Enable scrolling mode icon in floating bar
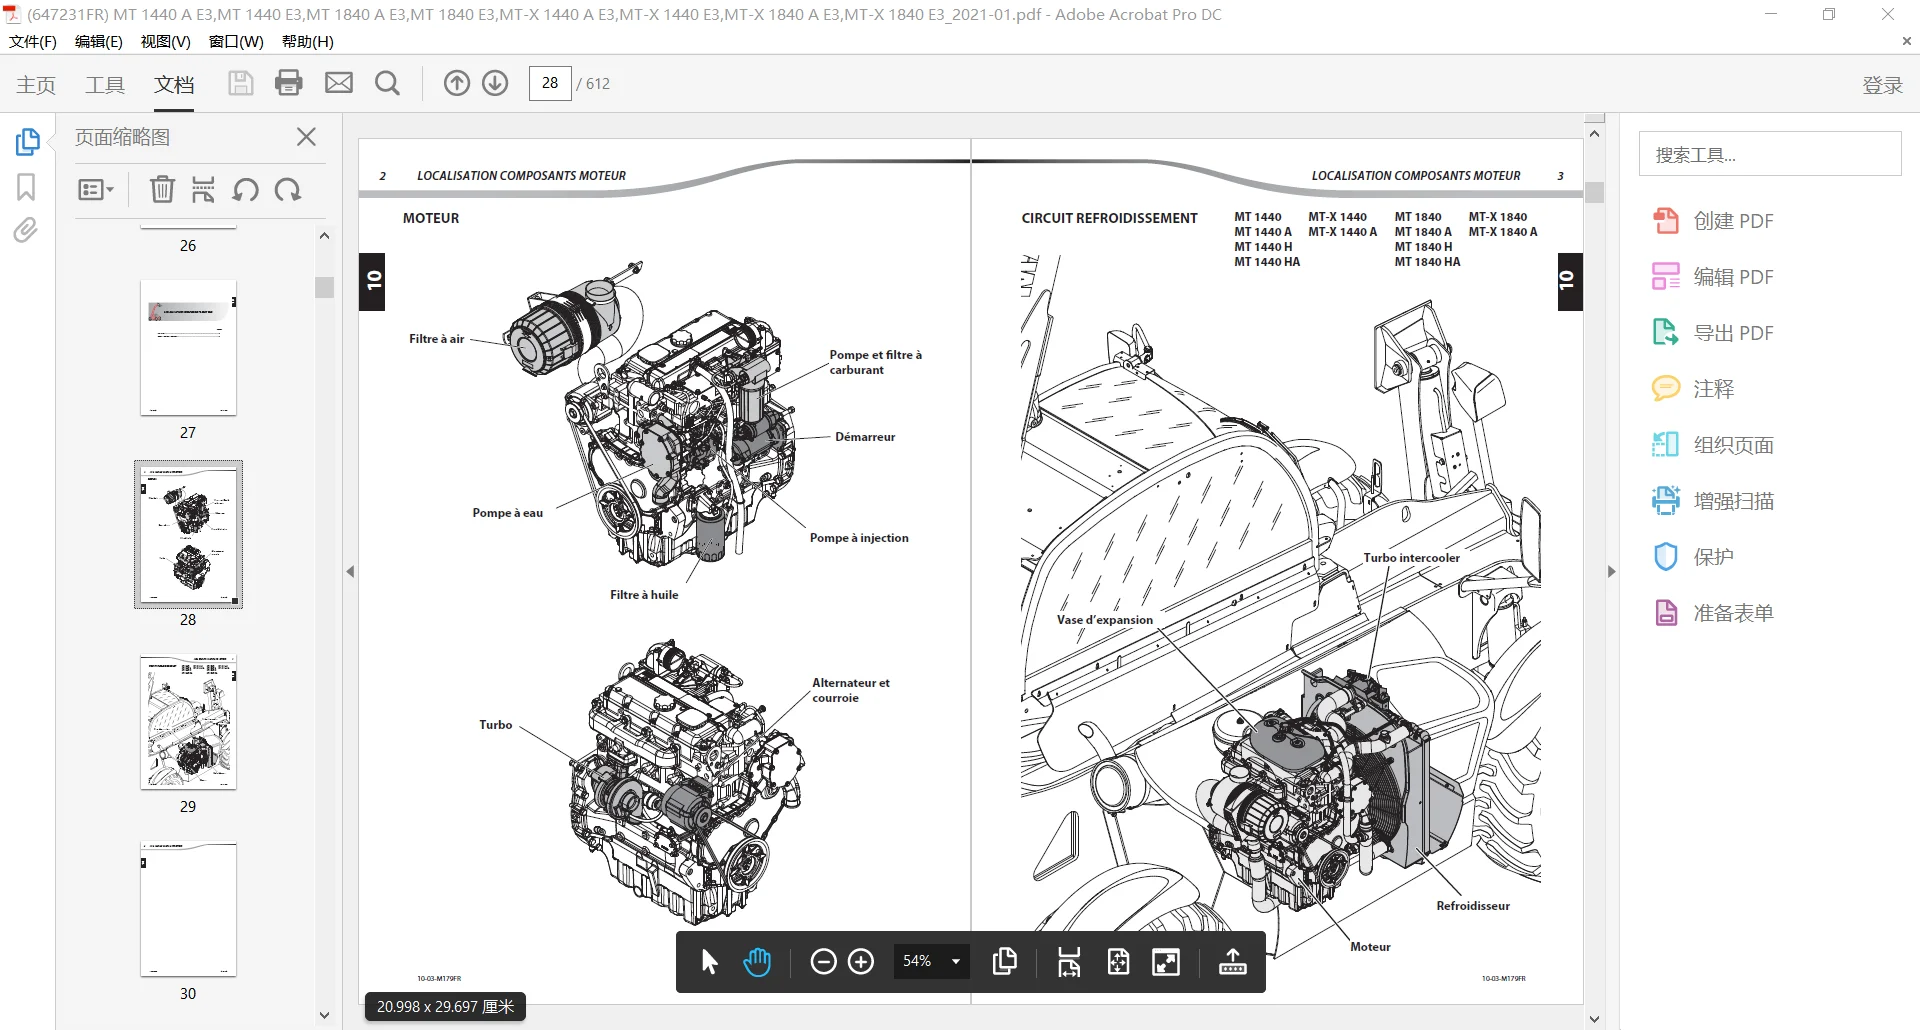Screen dimensions: 1920x1030 click(1069, 962)
